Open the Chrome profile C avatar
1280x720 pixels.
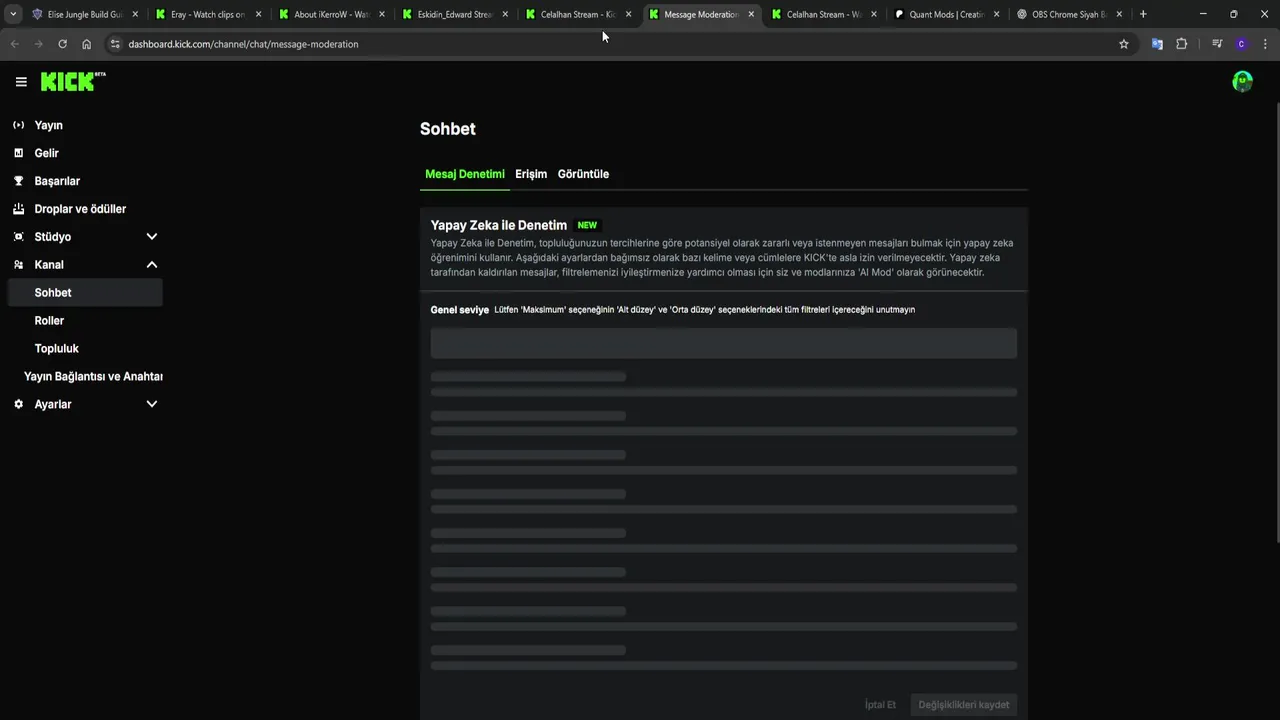point(1241,44)
